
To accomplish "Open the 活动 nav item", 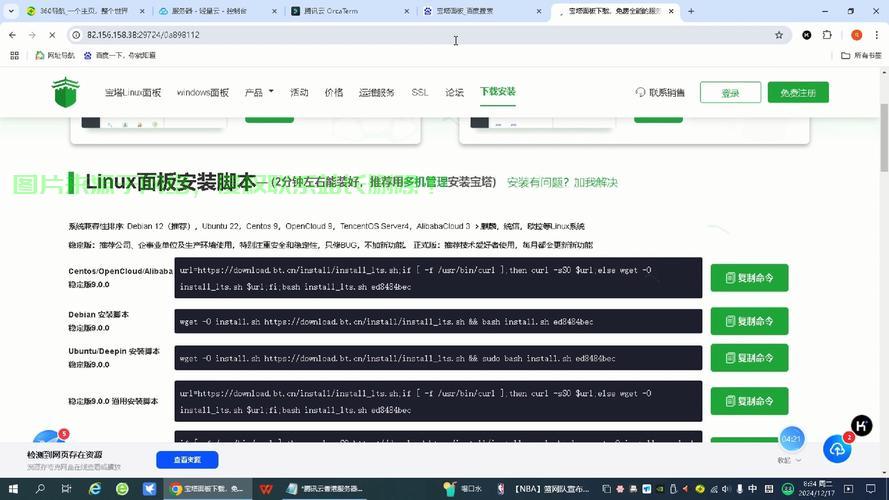I will [x=299, y=92].
